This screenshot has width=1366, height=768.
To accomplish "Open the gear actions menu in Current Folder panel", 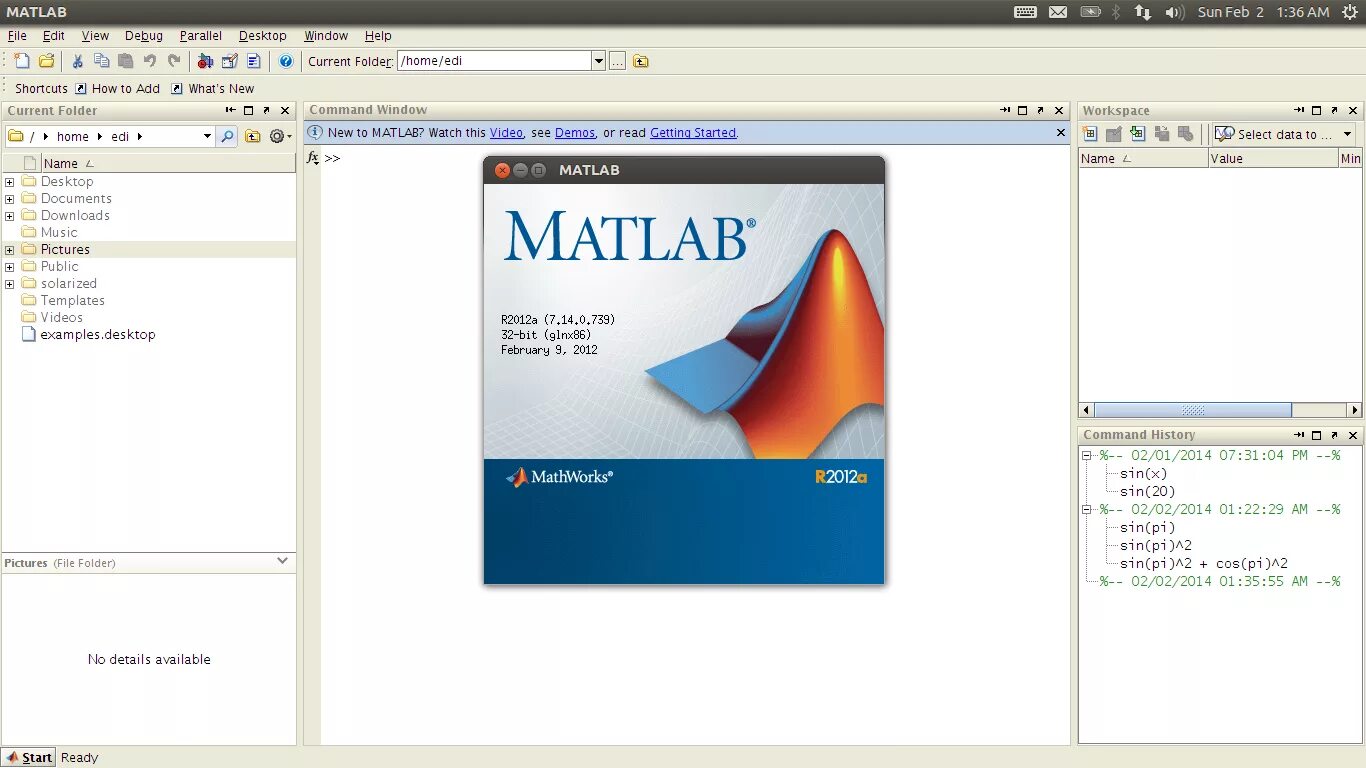I will pos(280,136).
